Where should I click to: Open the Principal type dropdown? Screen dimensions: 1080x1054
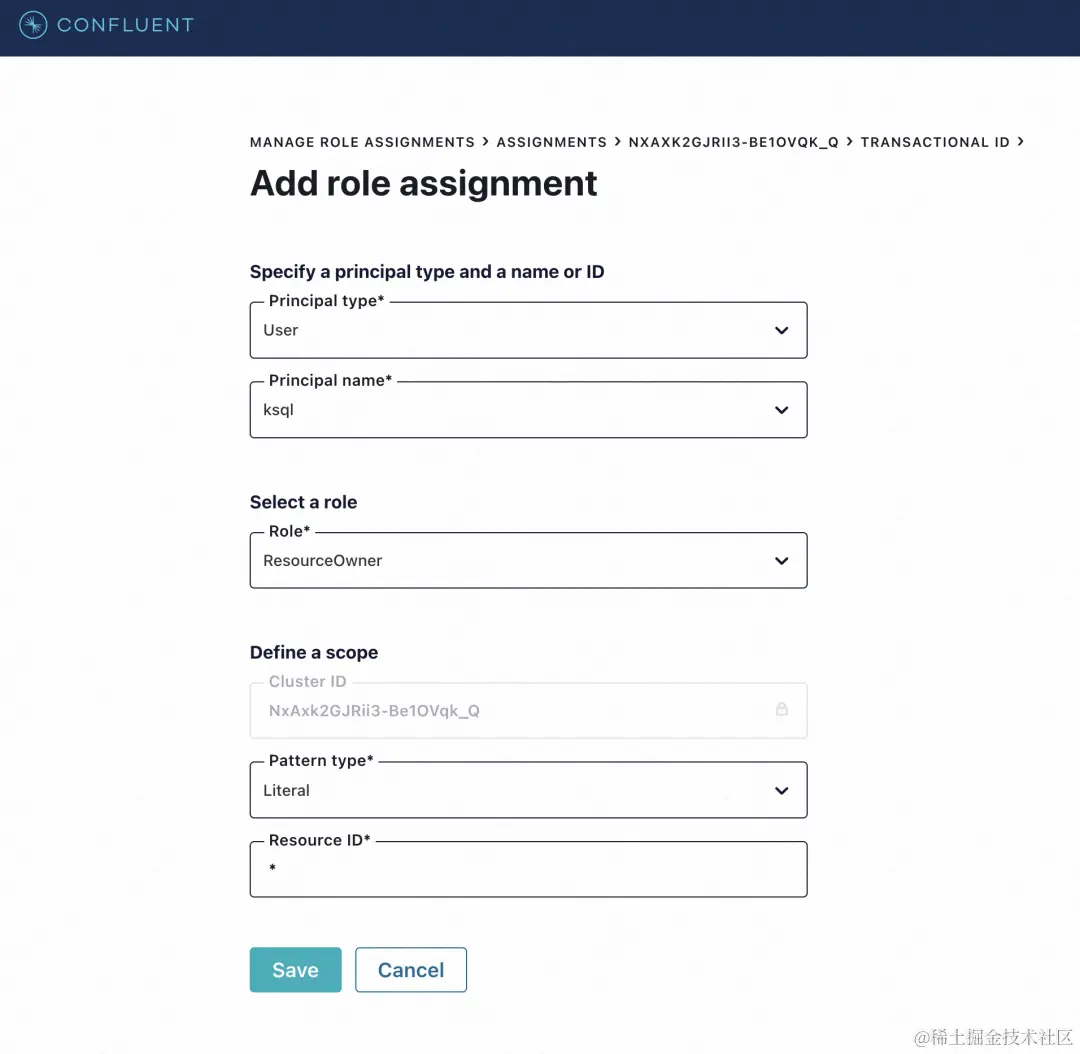pos(528,330)
